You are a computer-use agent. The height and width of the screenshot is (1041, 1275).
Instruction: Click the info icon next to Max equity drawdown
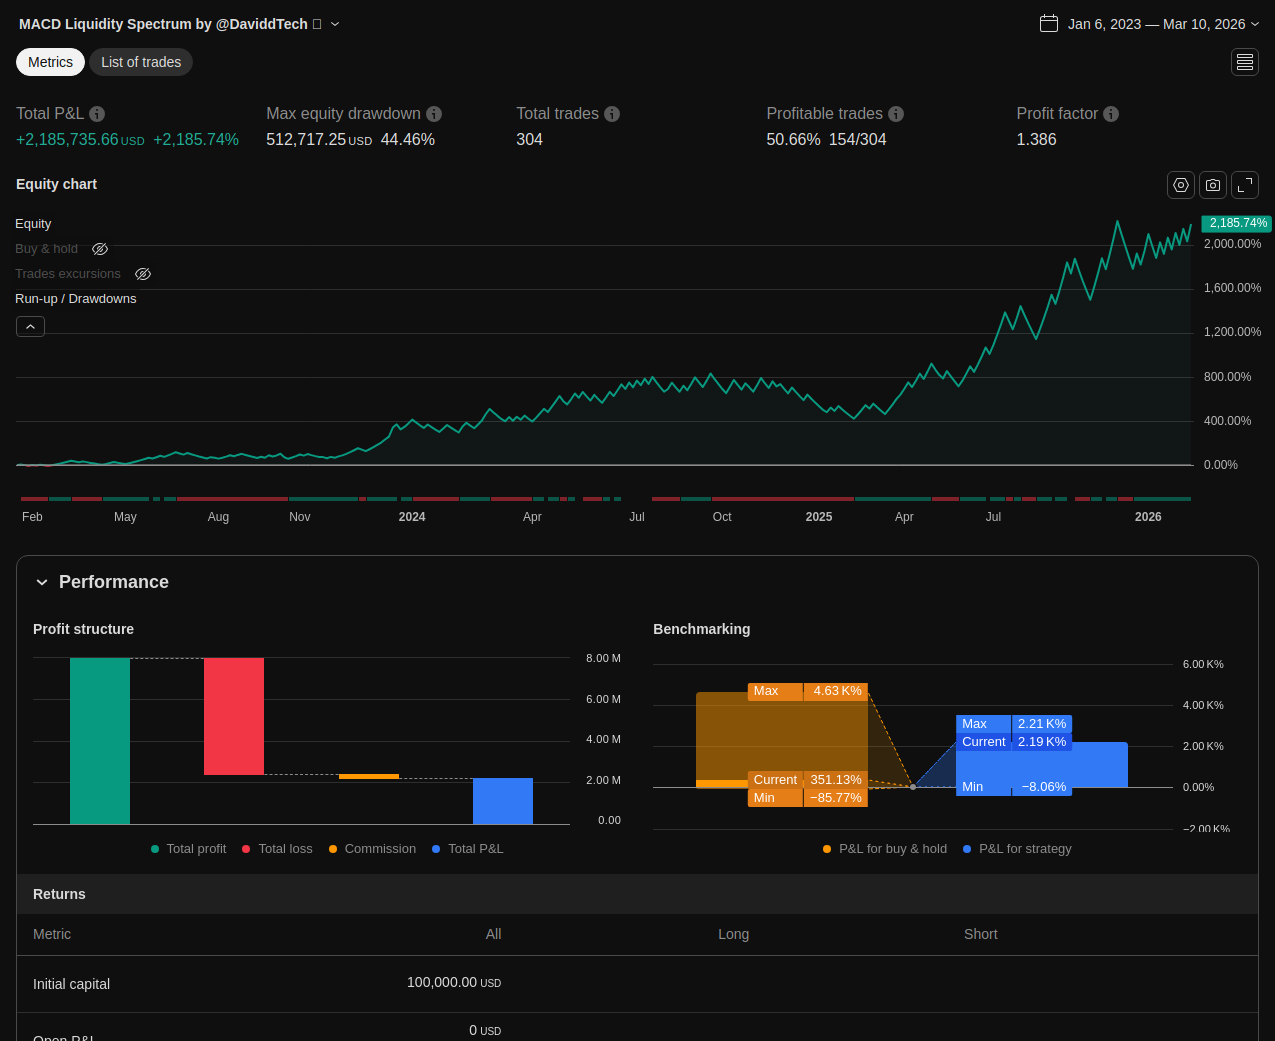(x=434, y=114)
